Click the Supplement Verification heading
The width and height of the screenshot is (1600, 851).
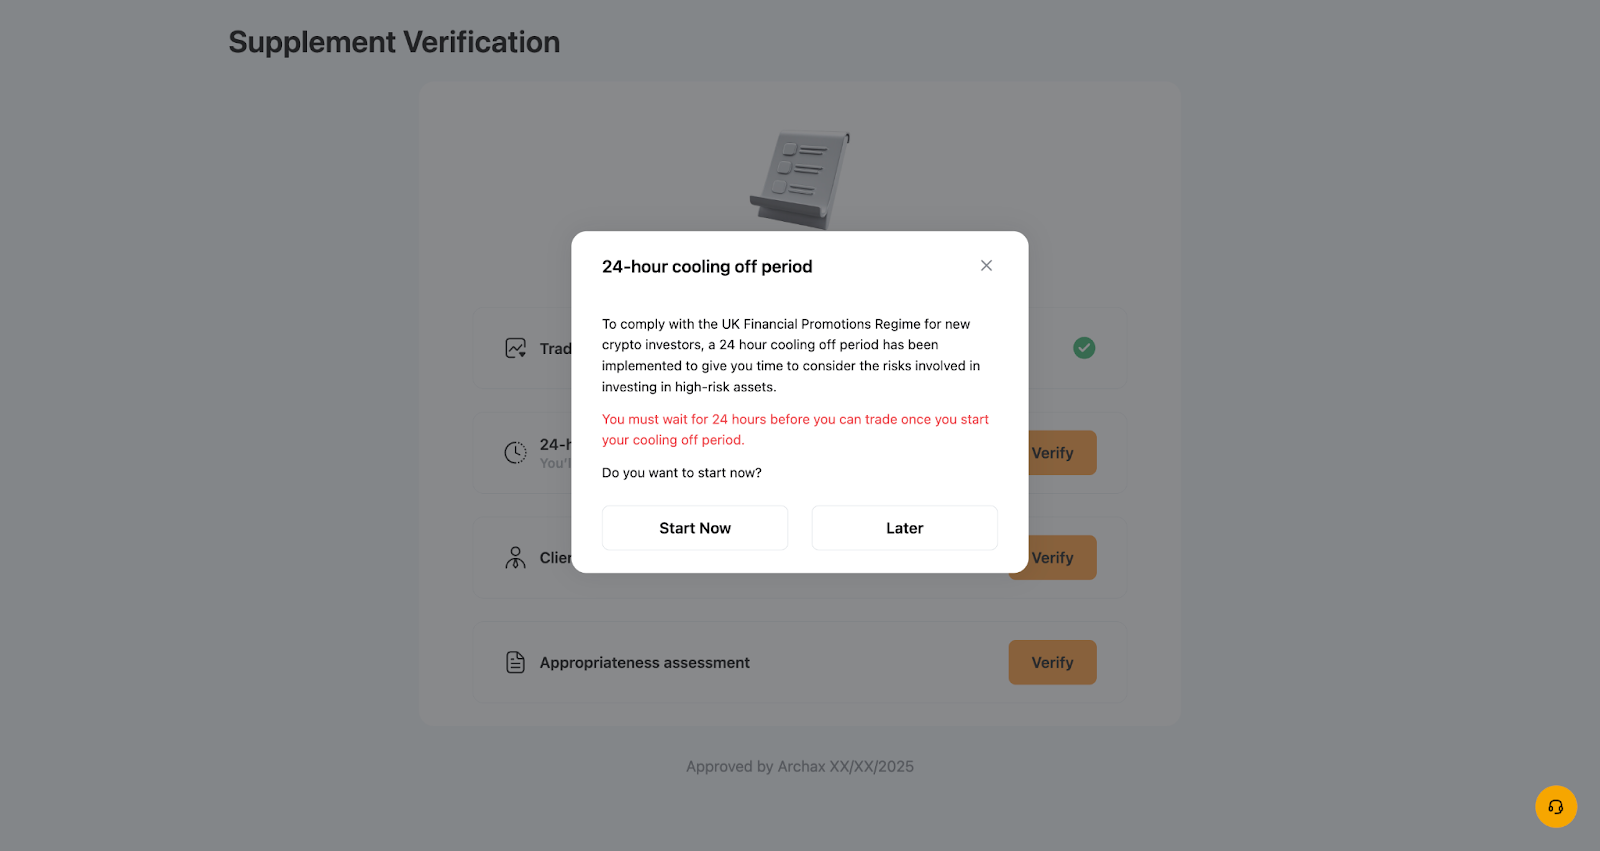(x=394, y=42)
